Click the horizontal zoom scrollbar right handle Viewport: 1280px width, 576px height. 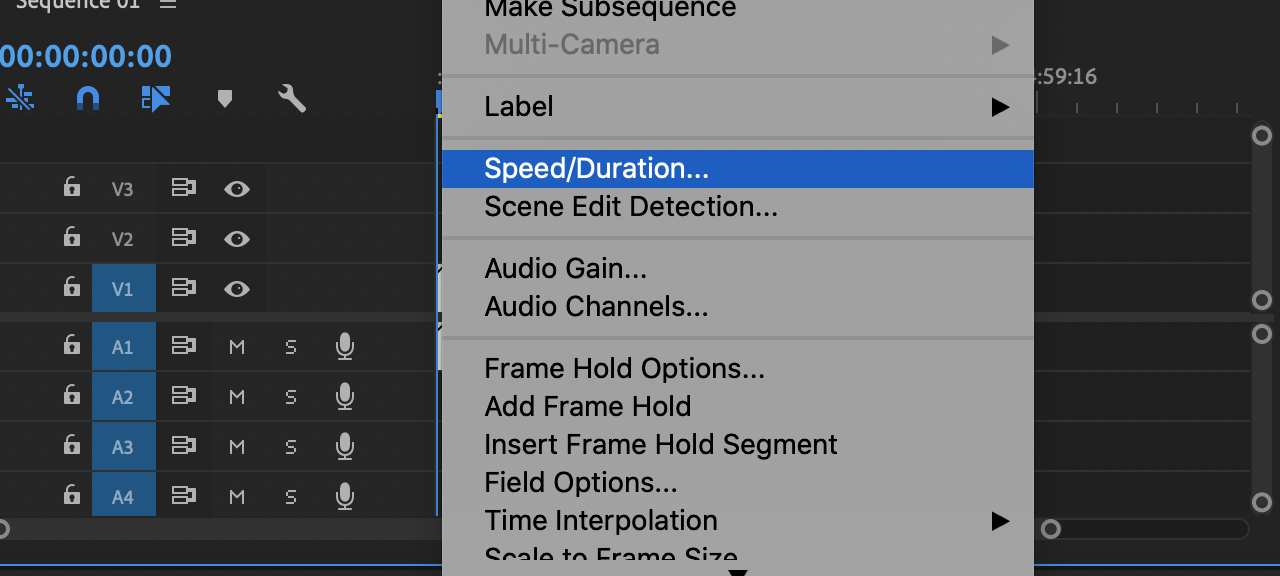[1050, 529]
